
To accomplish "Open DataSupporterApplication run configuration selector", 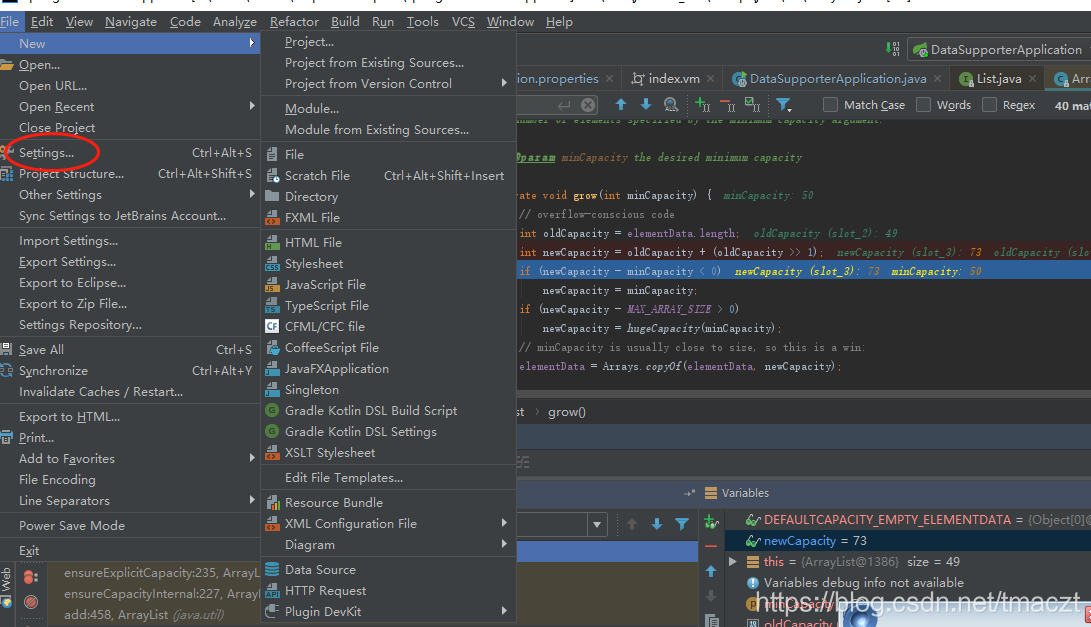I will (998, 49).
